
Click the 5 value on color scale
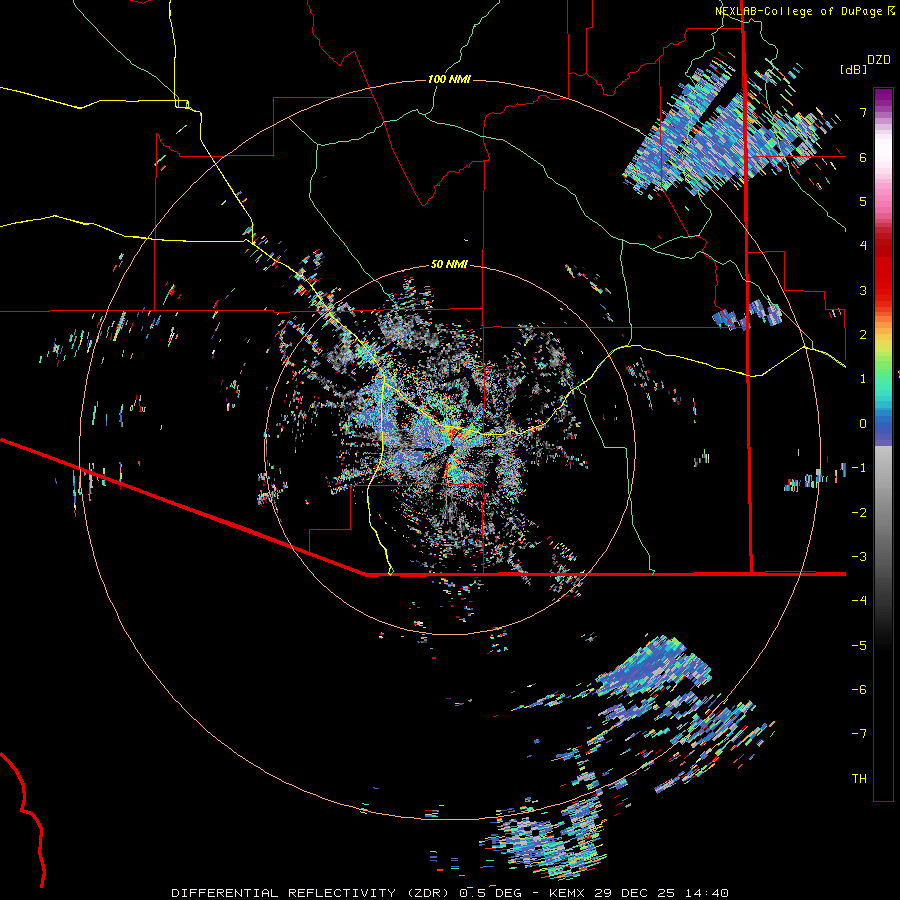[x=863, y=201]
